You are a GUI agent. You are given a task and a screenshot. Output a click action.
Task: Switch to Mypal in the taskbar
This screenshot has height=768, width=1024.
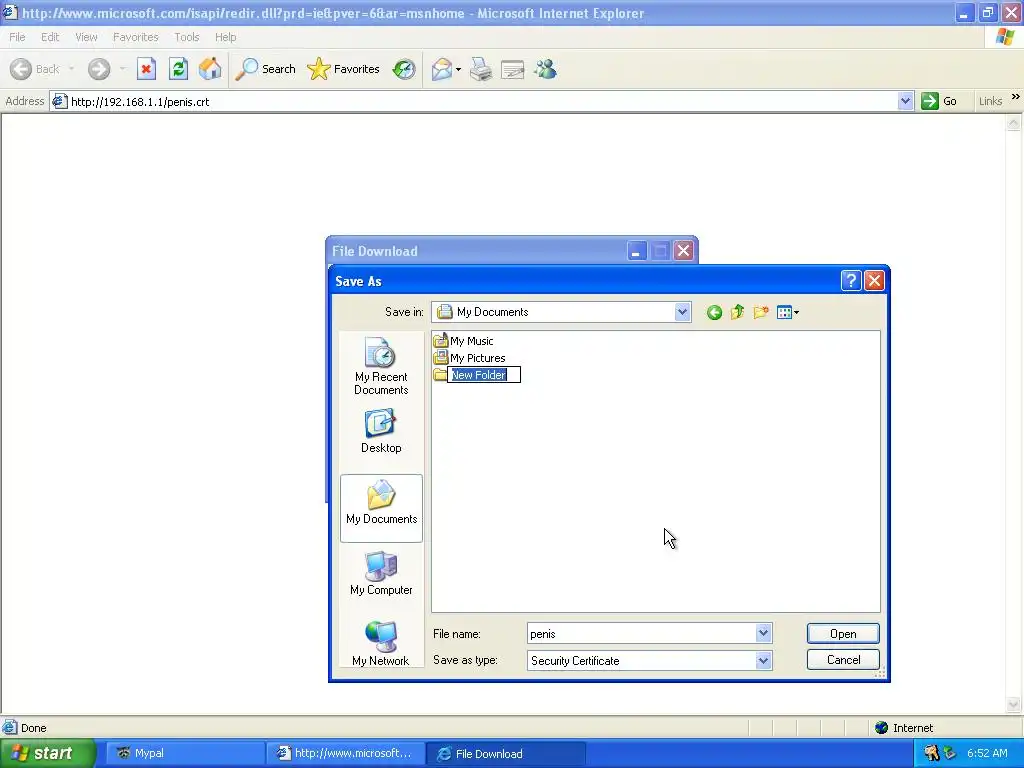184,753
